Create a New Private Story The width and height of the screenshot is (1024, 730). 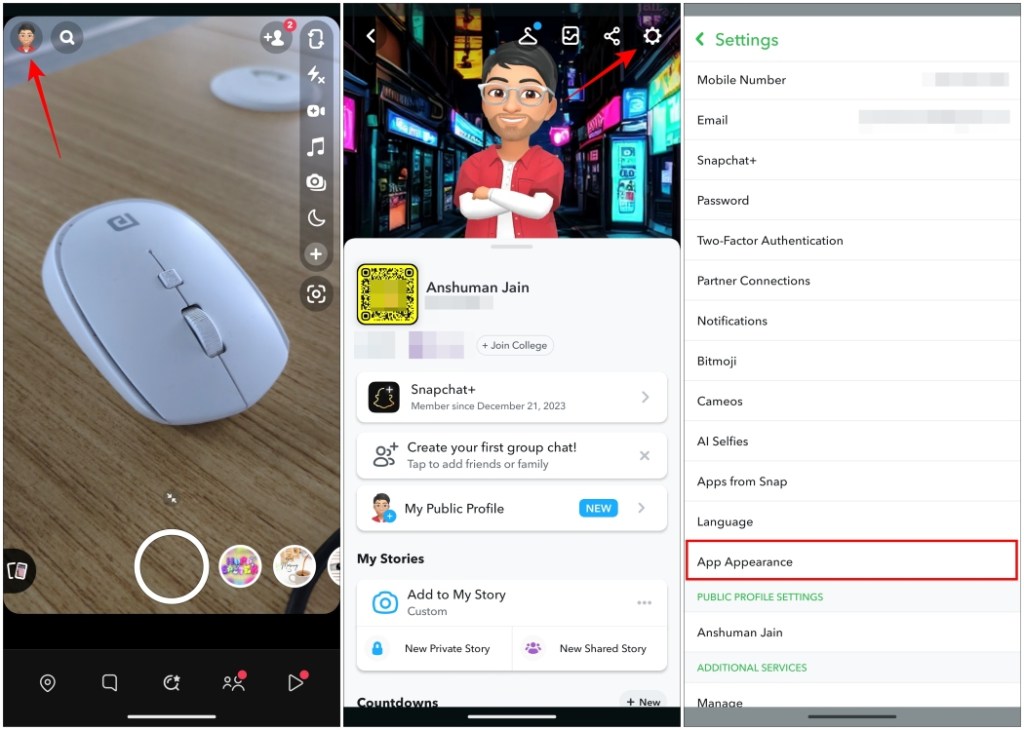pos(434,648)
